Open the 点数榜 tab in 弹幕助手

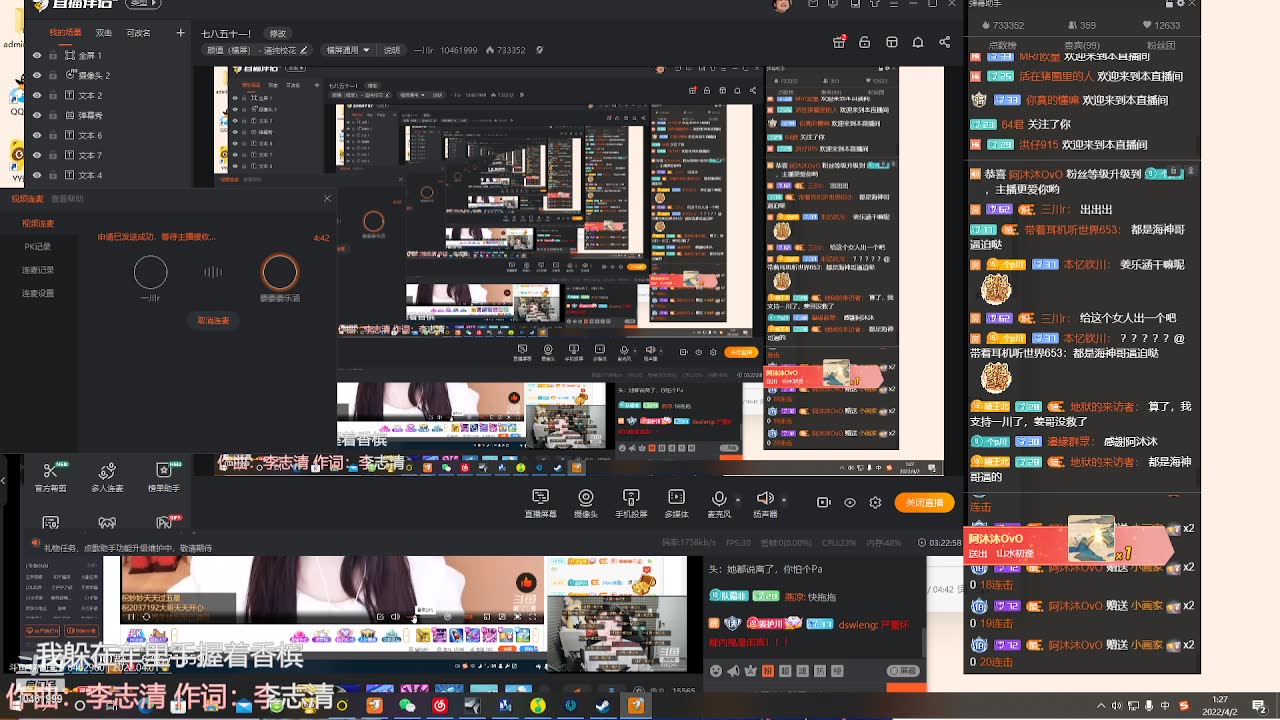pos(1003,45)
